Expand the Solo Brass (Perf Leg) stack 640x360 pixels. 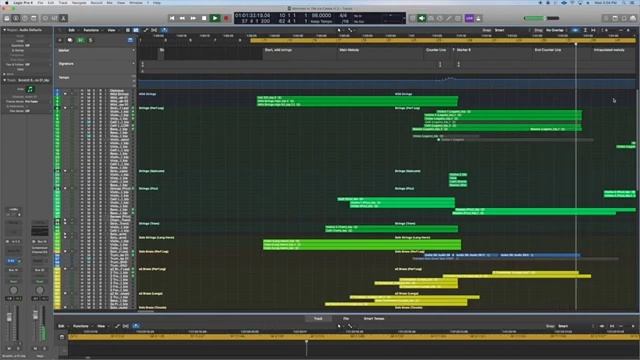pos(65,251)
